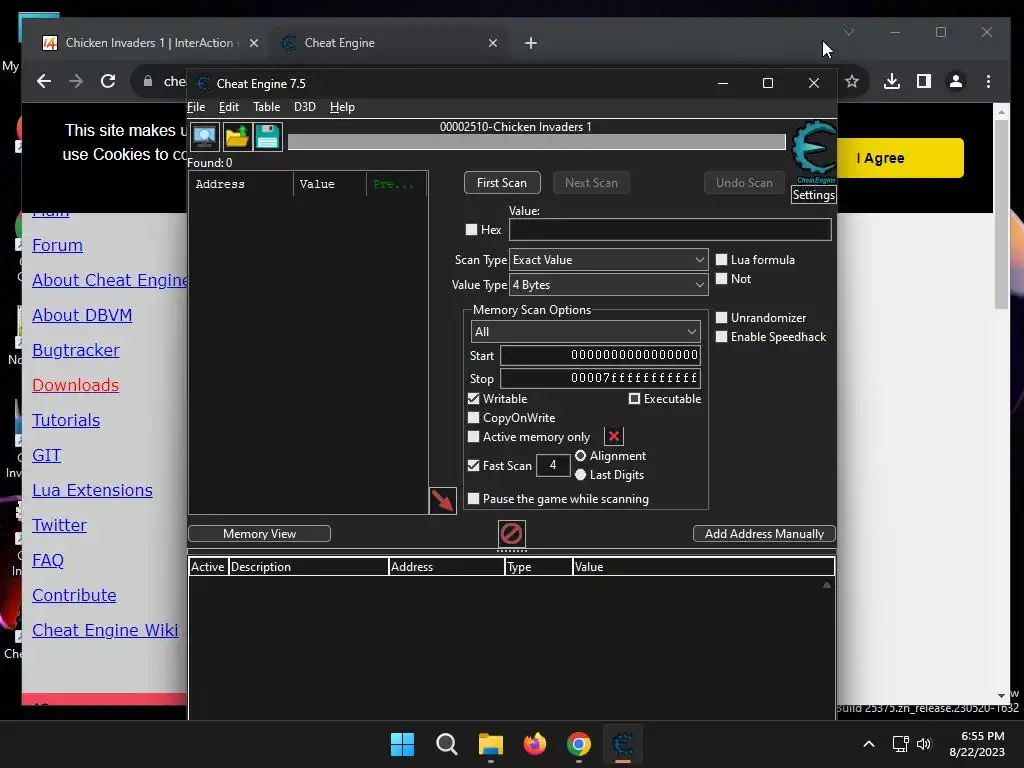The width and height of the screenshot is (1024, 768).
Task: Switch to the Chicken Invaders 1 browser tab
Action: tap(150, 43)
